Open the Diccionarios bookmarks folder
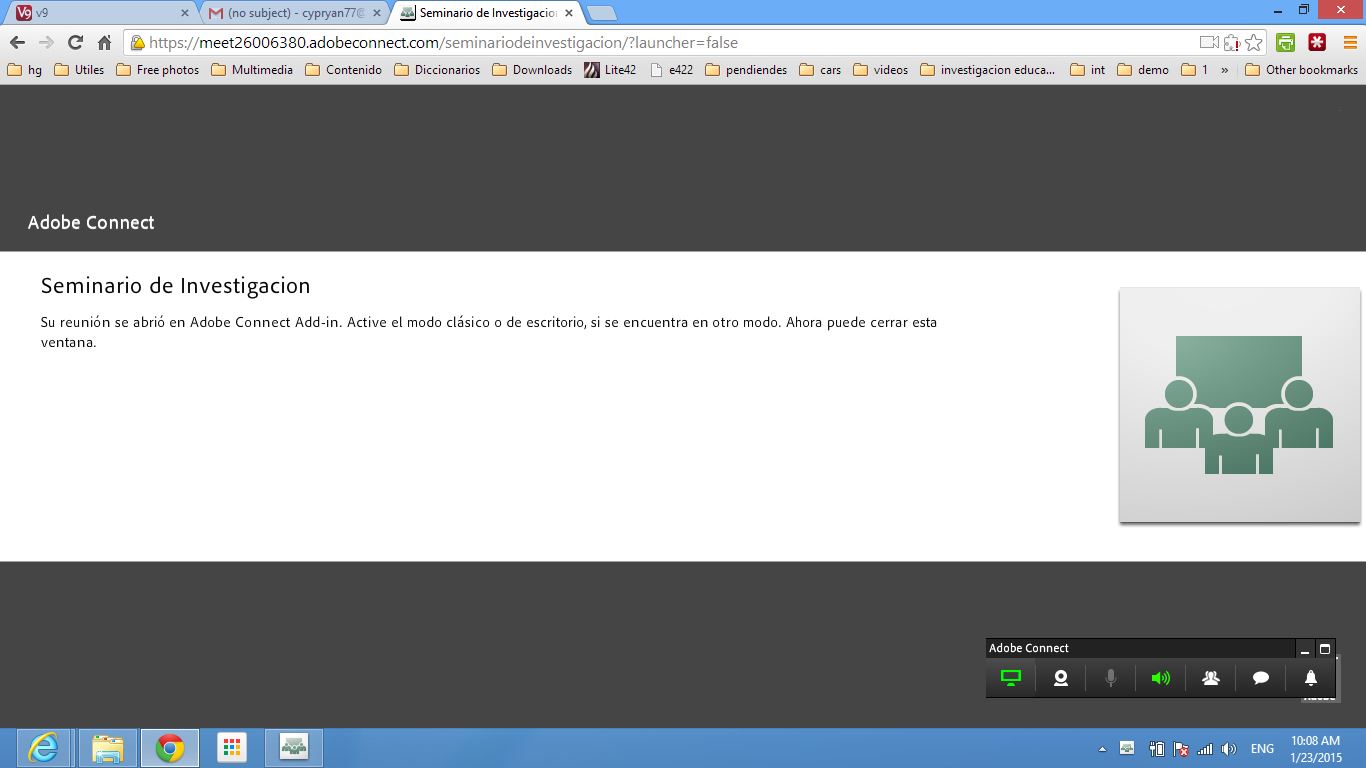The width and height of the screenshot is (1366, 768). (437, 70)
